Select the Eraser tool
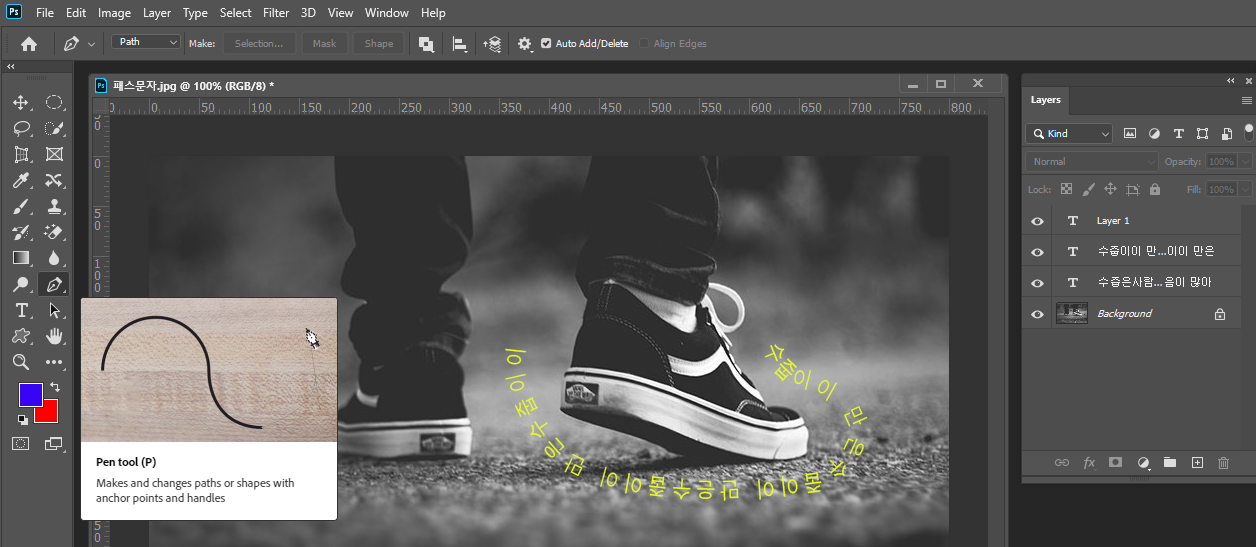Viewport: 1256px width, 547px height. point(54,232)
